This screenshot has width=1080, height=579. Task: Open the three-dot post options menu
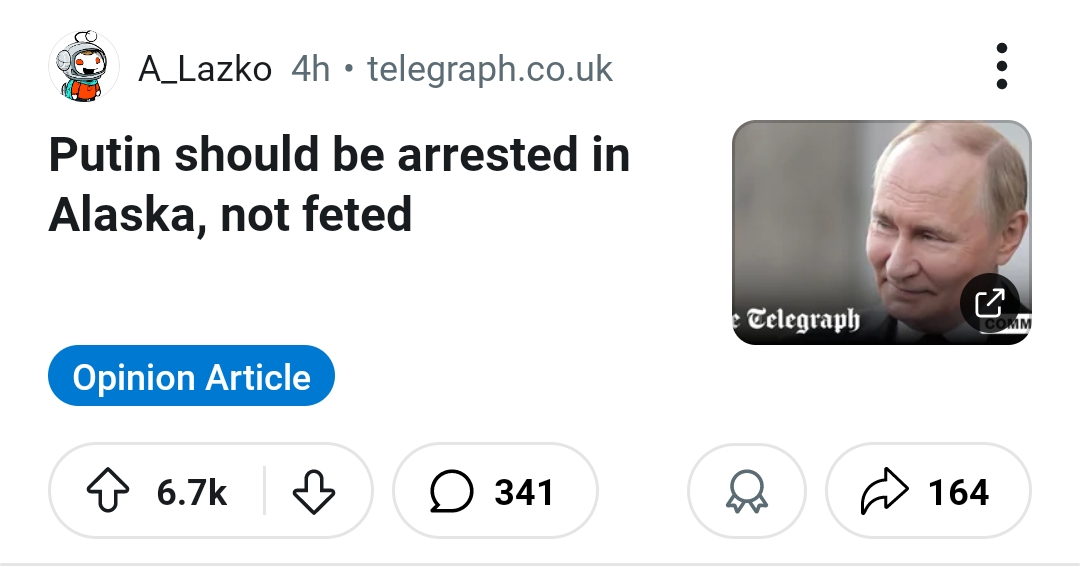tap(1002, 67)
